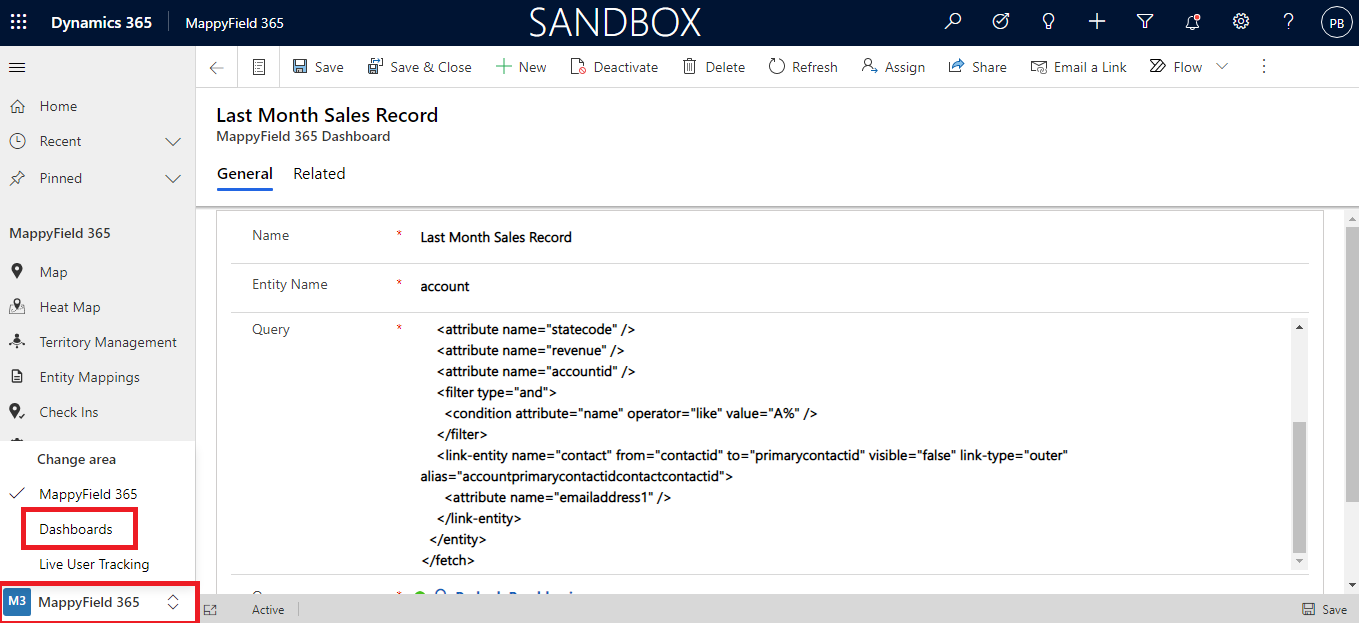This screenshot has width=1359, height=623.
Task: Click the Flow command
Action: [x=1175, y=67]
